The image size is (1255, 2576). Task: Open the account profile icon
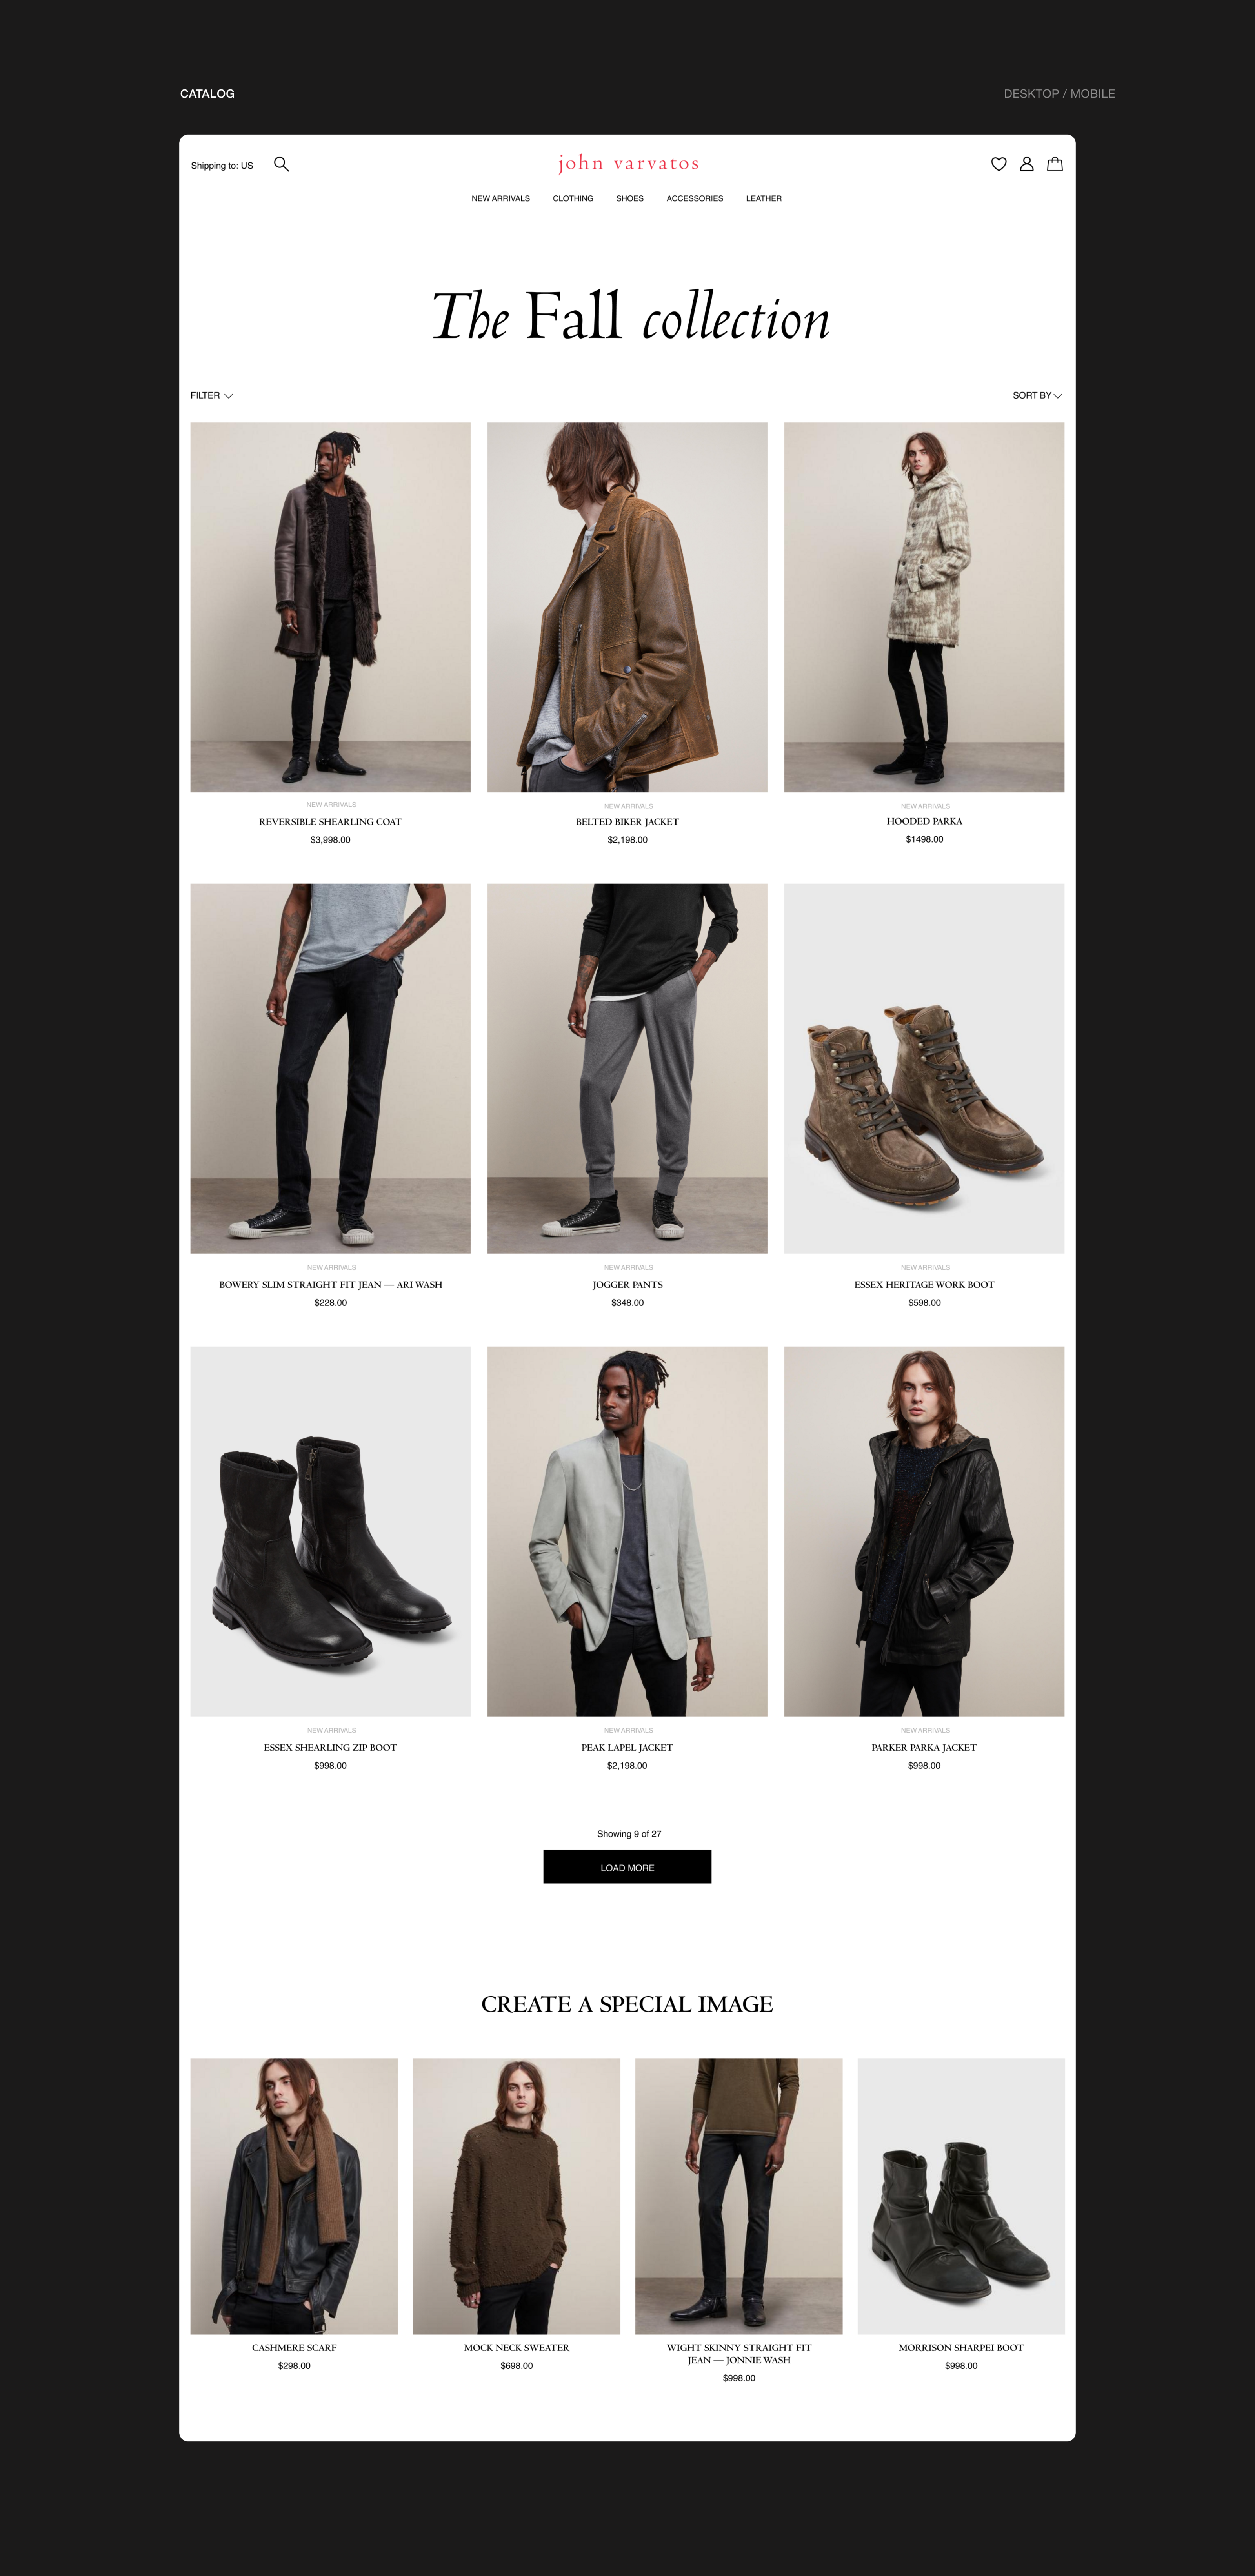1026,164
